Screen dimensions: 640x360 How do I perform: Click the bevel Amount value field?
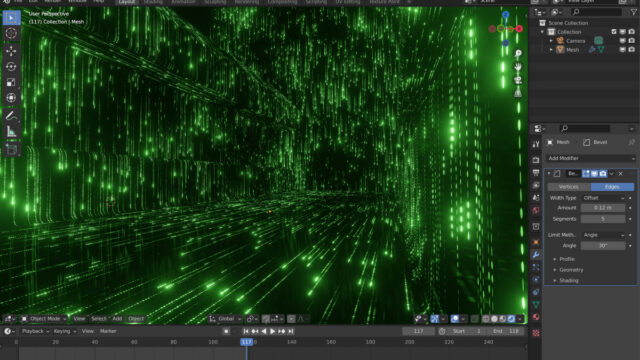(603, 208)
